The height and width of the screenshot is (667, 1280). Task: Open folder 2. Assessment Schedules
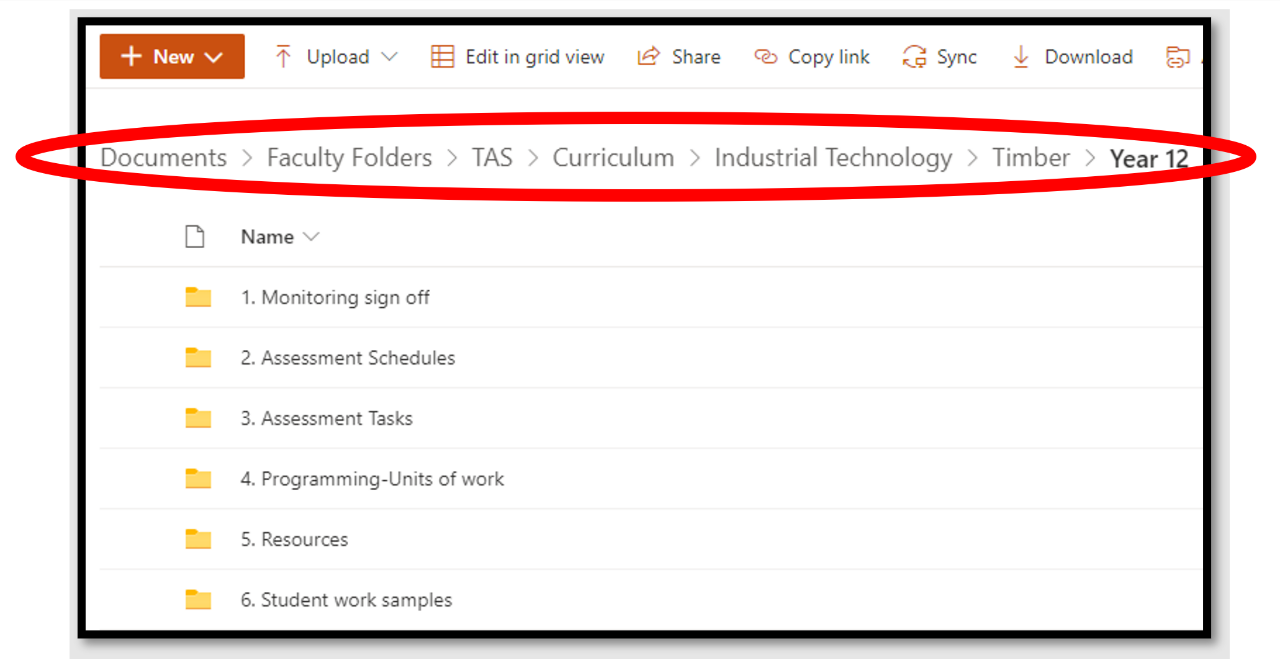348,358
